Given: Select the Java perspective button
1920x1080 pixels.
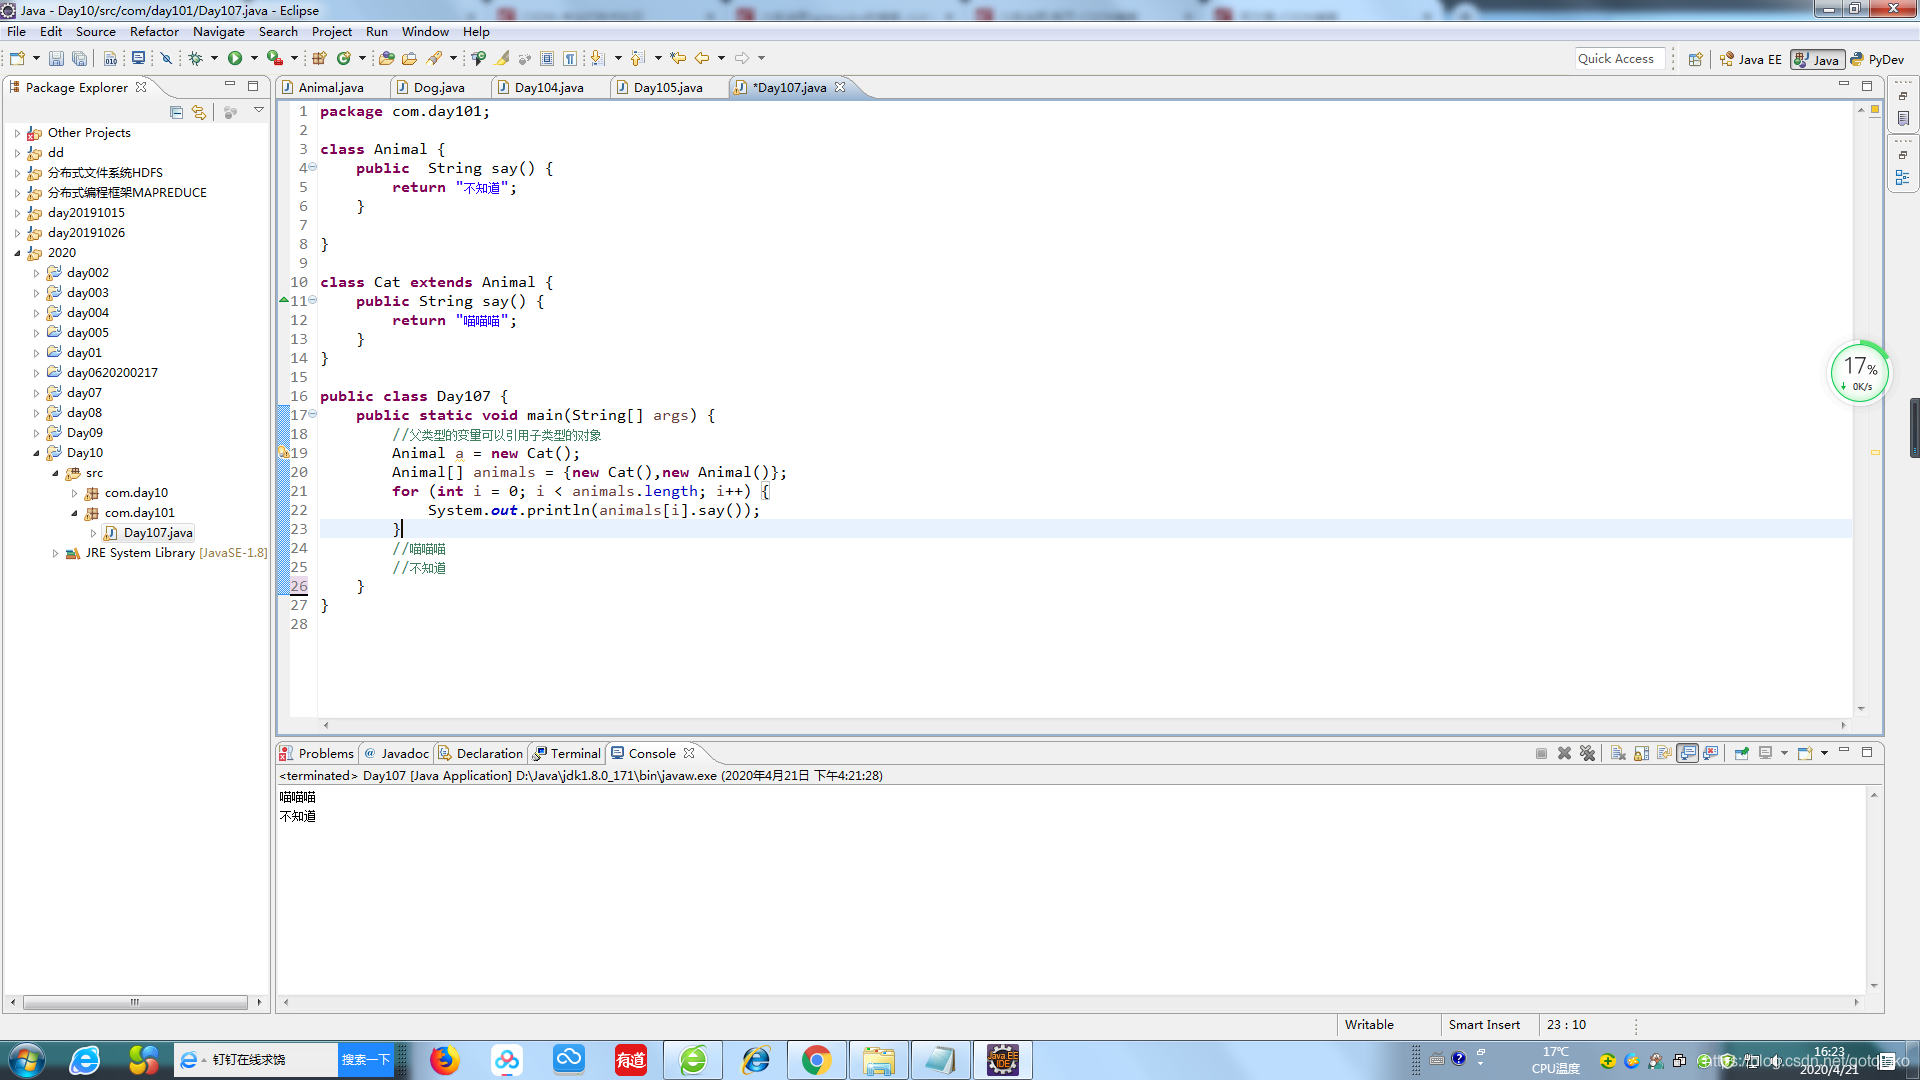Looking at the screenshot, I should pyautogui.click(x=1817, y=59).
